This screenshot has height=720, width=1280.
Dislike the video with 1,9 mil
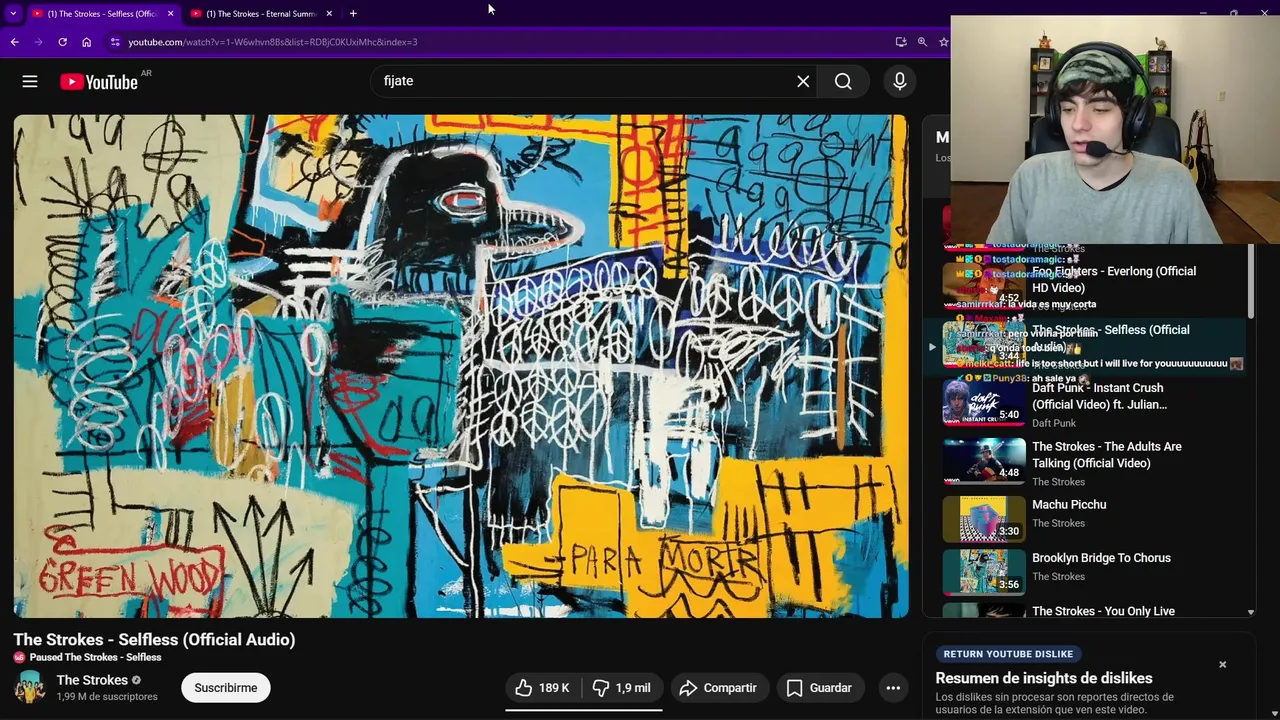click(x=621, y=688)
